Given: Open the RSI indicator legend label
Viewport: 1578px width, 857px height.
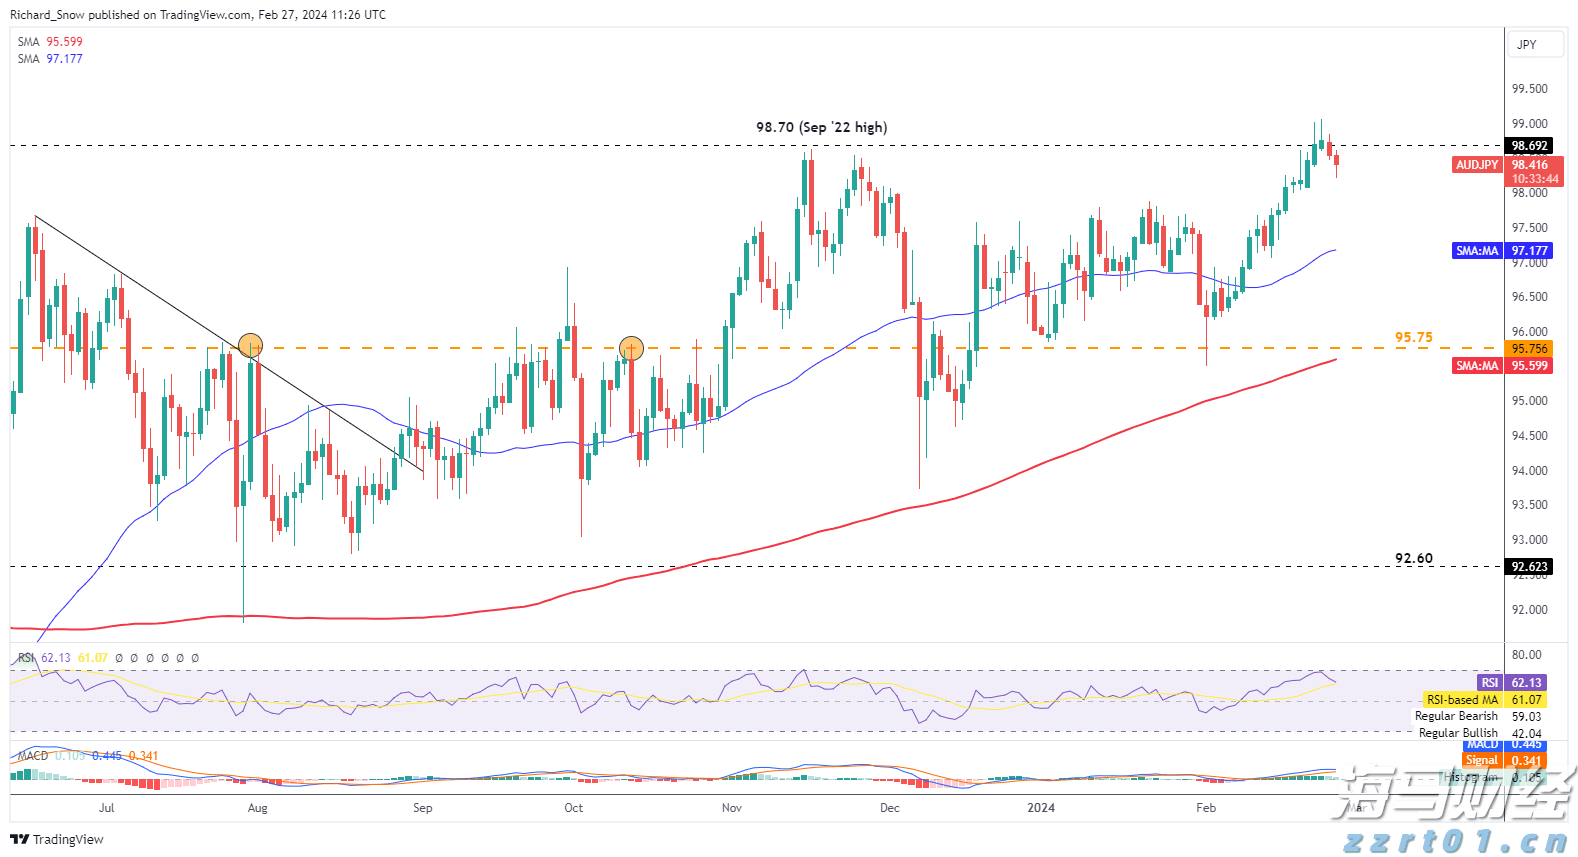Looking at the screenshot, I should (26, 658).
